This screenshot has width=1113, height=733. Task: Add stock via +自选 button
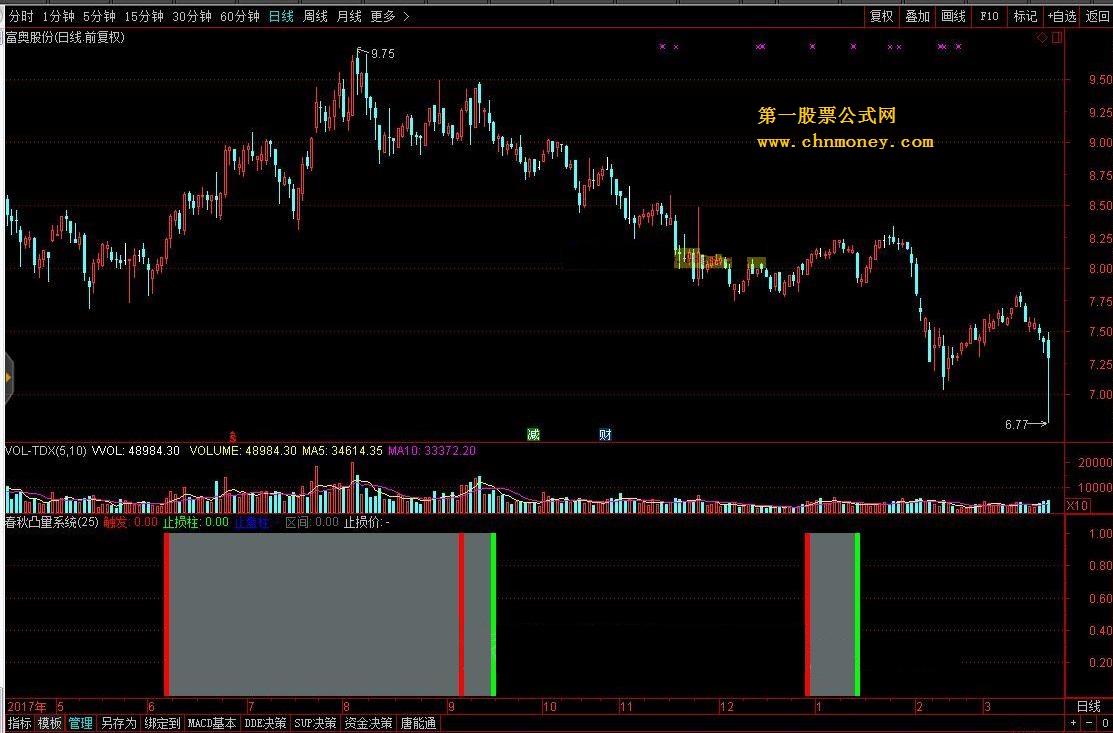click(1062, 16)
